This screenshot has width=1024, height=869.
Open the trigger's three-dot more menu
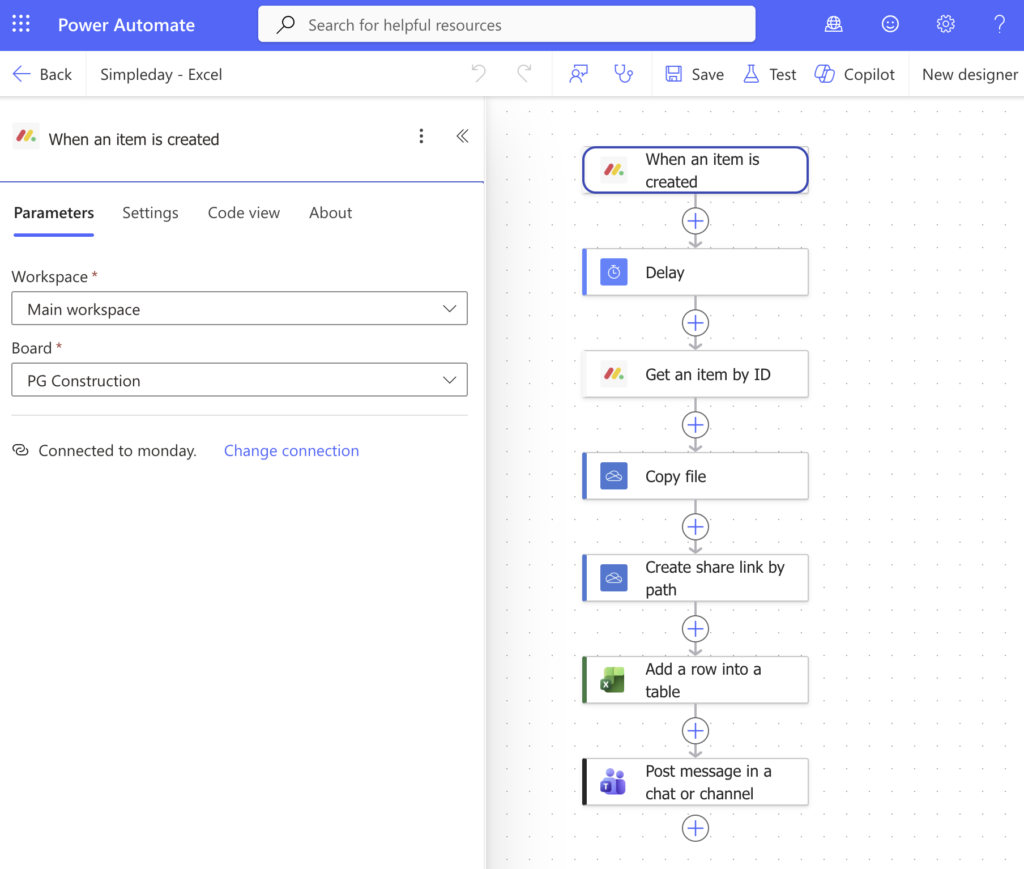421,136
